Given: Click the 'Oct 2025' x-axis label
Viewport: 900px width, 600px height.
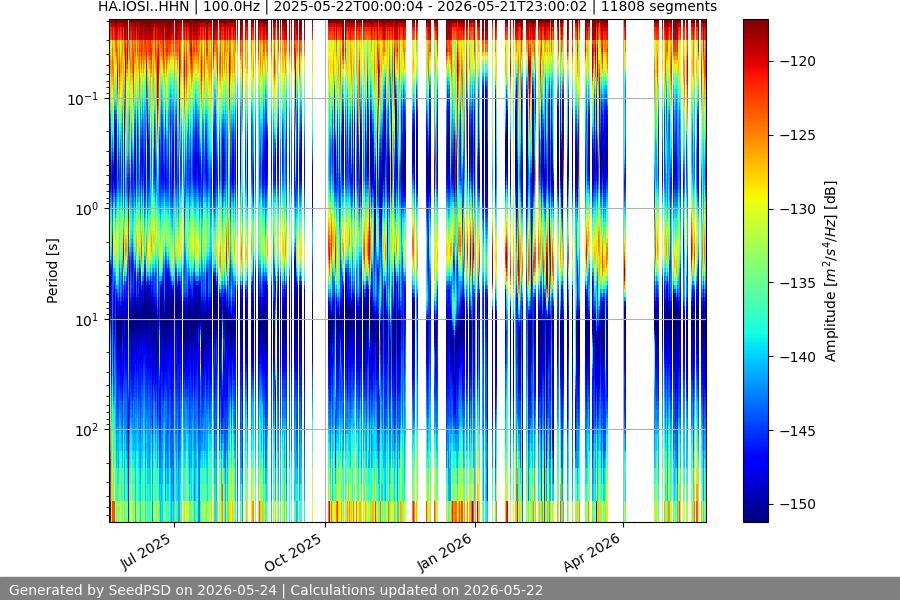Looking at the screenshot, I should coord(294,552).
